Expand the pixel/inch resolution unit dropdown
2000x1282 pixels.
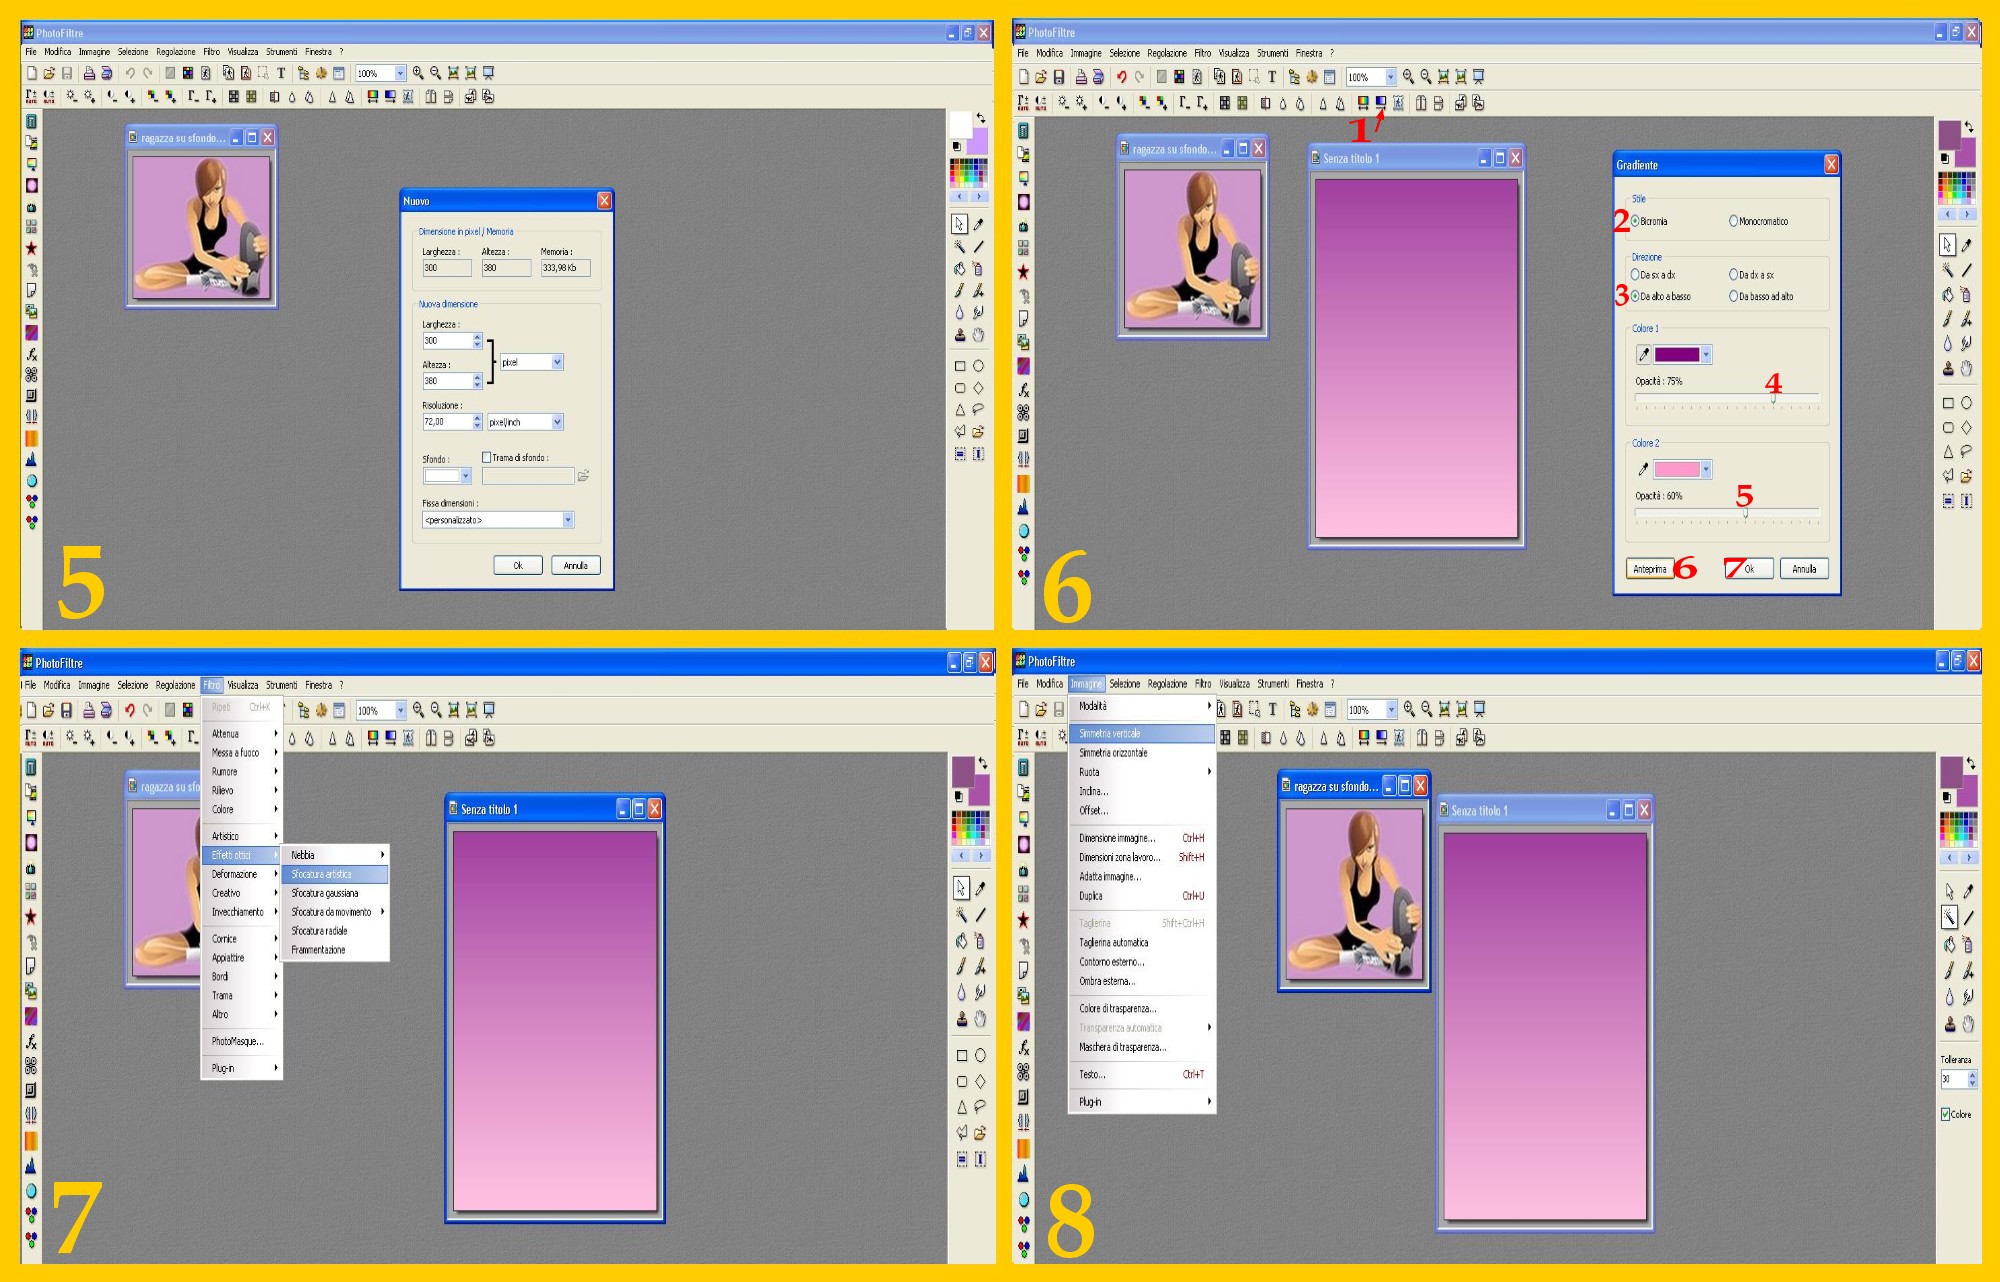click(x=557, y=422)
